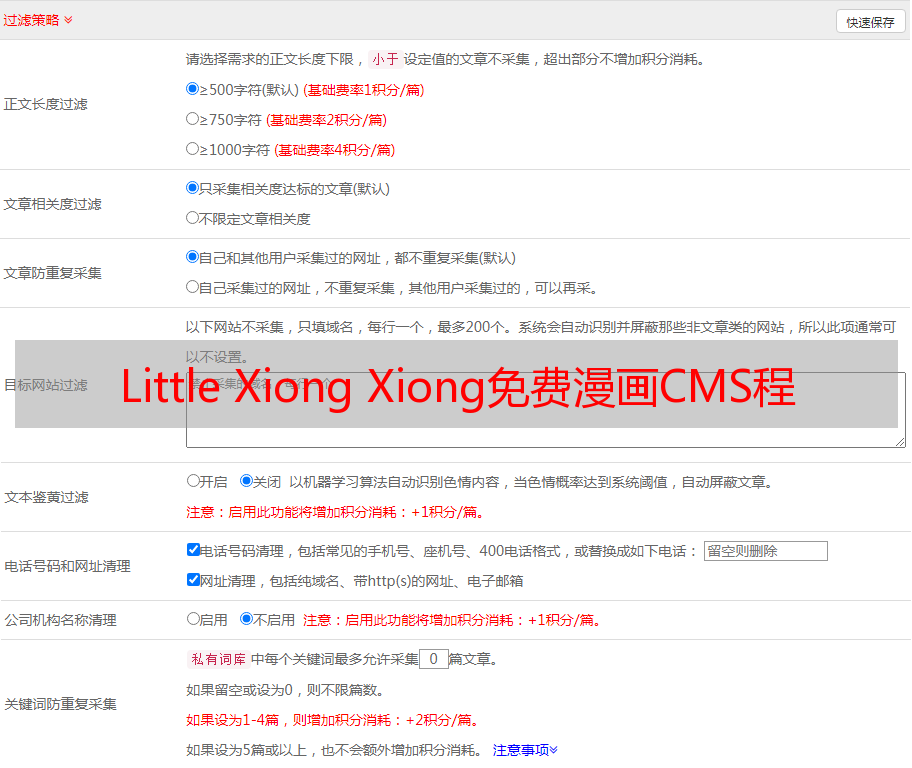The height and width of the screenshot is (768, 912).
Task: Click the 快速保存 button
Action: coord(870,22)
